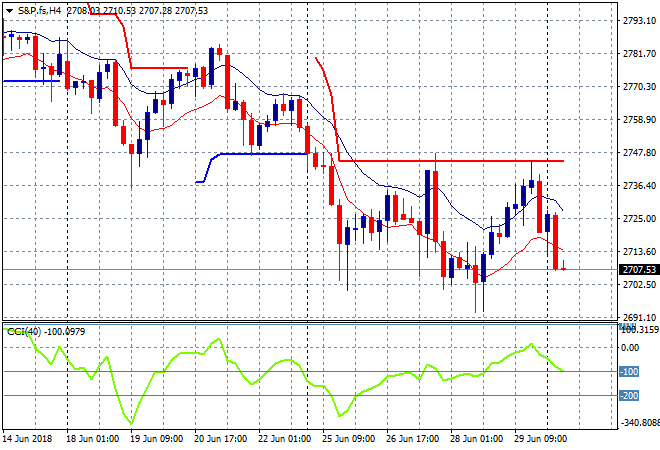Click the 14 Jun 2018 date label
Image resolution: width=660 pixels, height=450 pixels.
click(x=27, y=439)
